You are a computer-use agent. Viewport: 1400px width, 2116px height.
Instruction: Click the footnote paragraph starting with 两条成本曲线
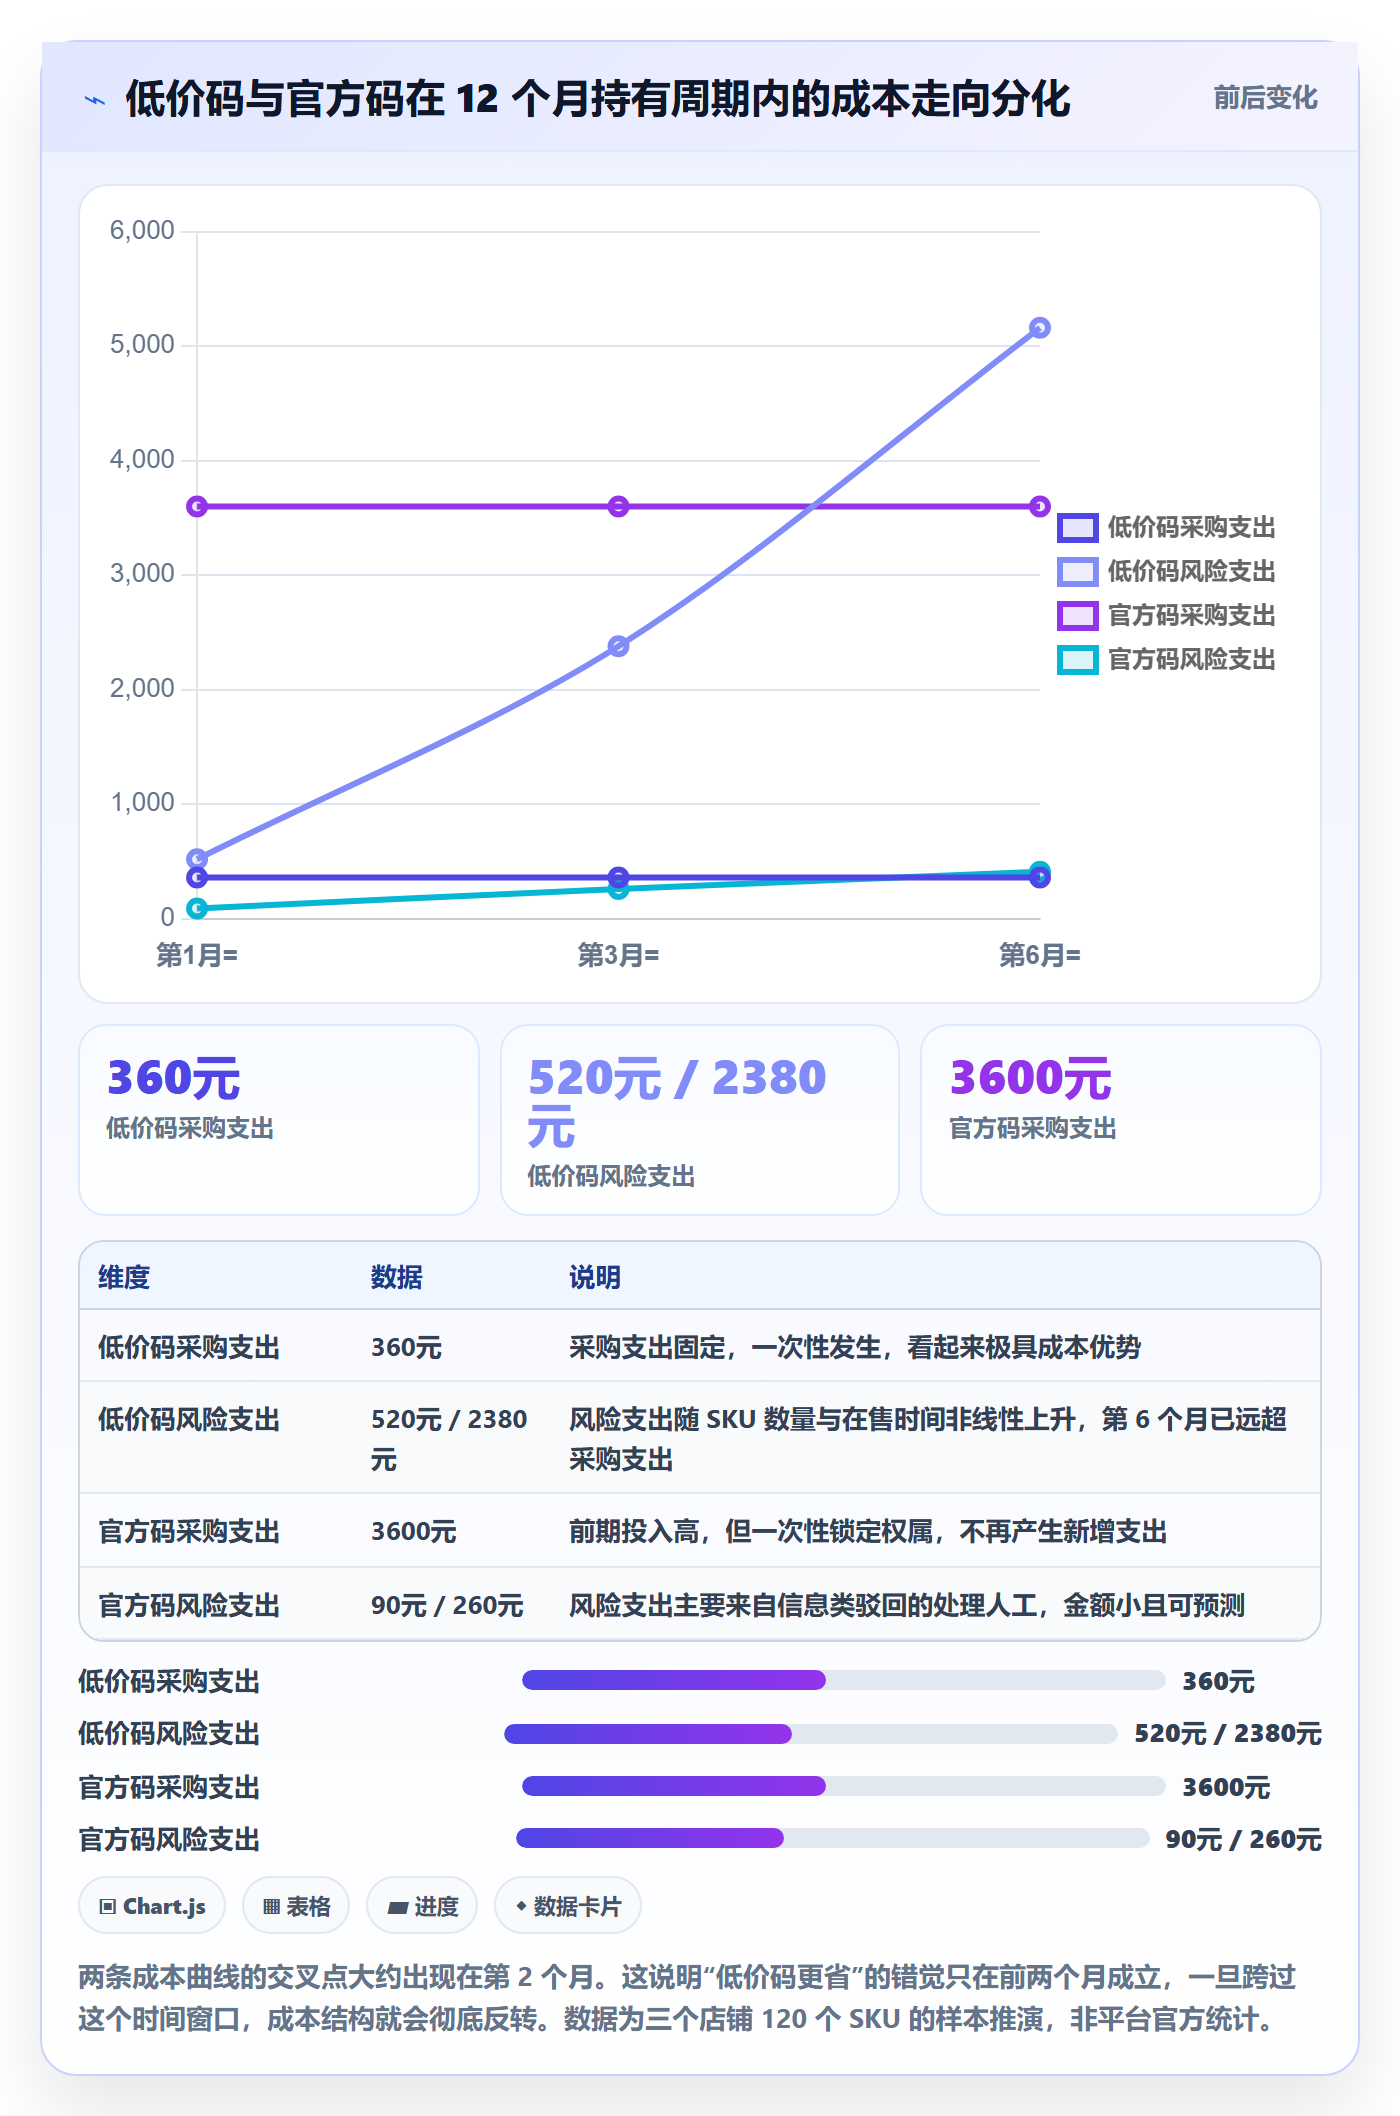[x=687, y=1998]
